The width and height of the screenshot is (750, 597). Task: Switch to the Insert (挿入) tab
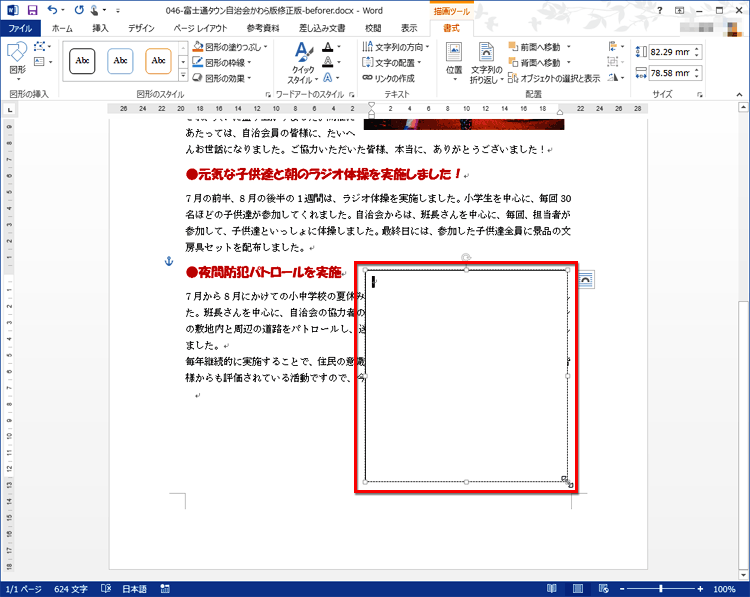tap(100, 28)
